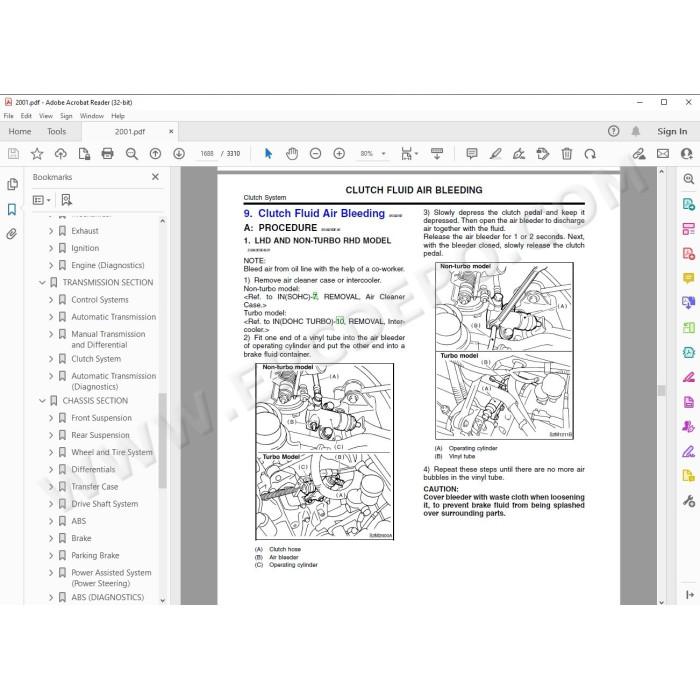Open notifications bell
This screenshot has height=700, width=700.
636,131
